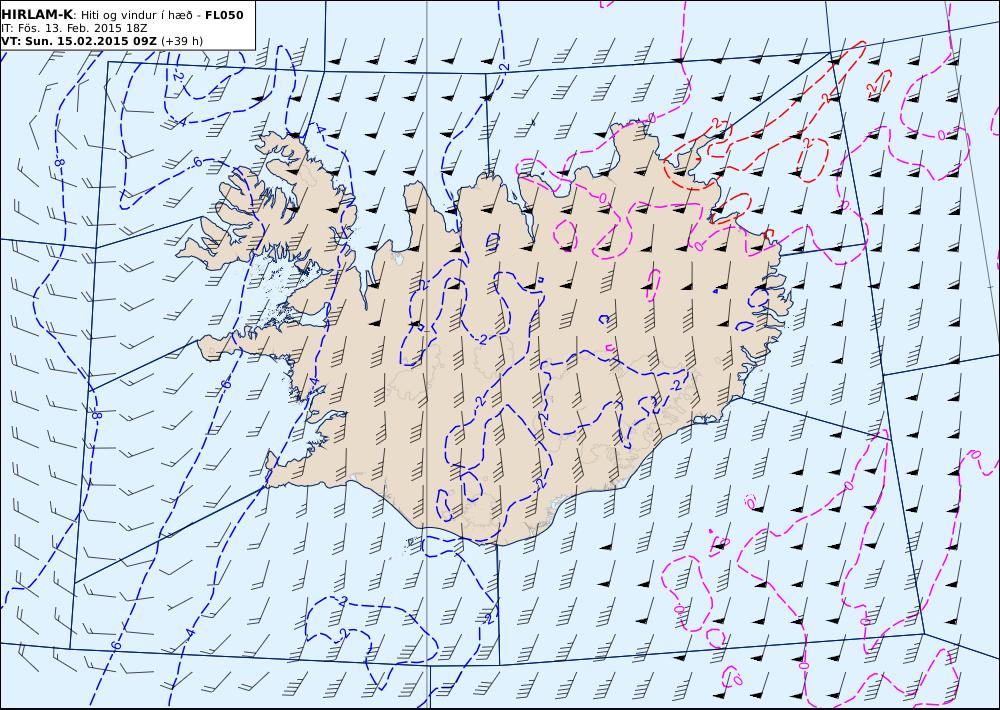1000x710 pixels.
Task: Click the 'Hiti og vindur í hæð' title text
Action: (x=136, y=15)
